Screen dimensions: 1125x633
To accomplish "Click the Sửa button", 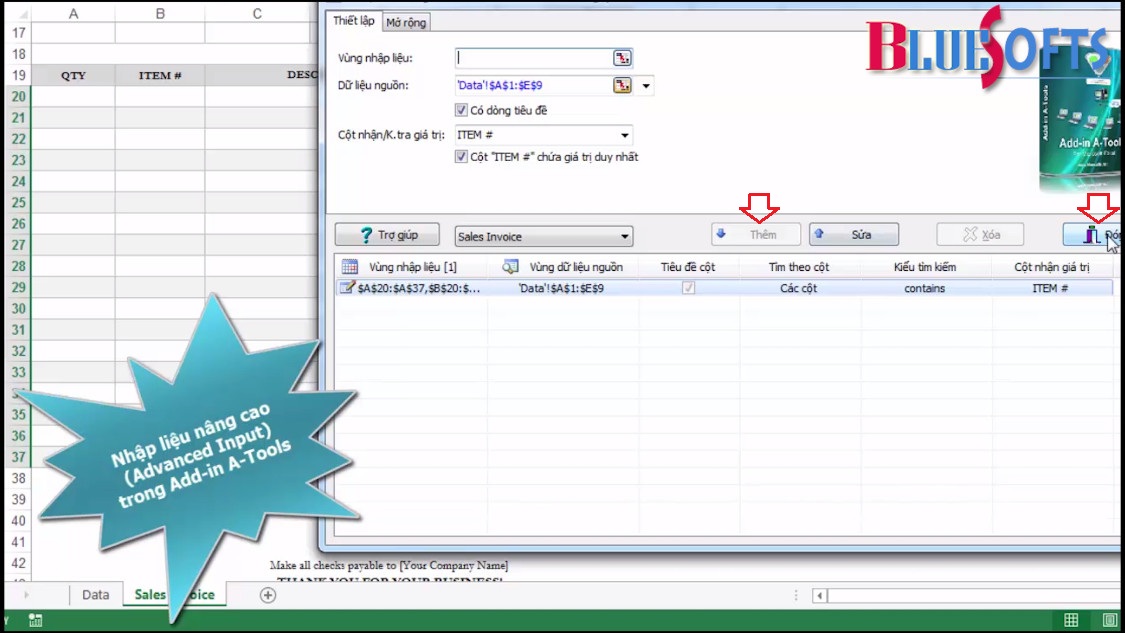I will (x=854, y=235).
